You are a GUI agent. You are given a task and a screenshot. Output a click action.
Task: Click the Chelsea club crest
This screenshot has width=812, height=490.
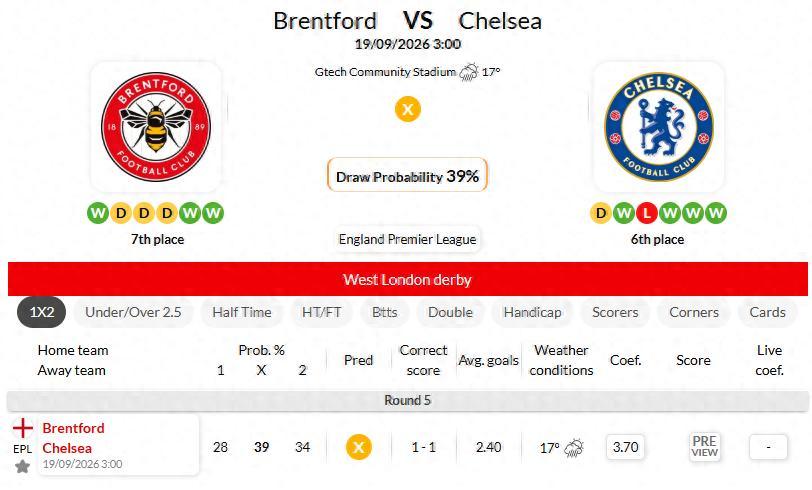click(659, 127)
